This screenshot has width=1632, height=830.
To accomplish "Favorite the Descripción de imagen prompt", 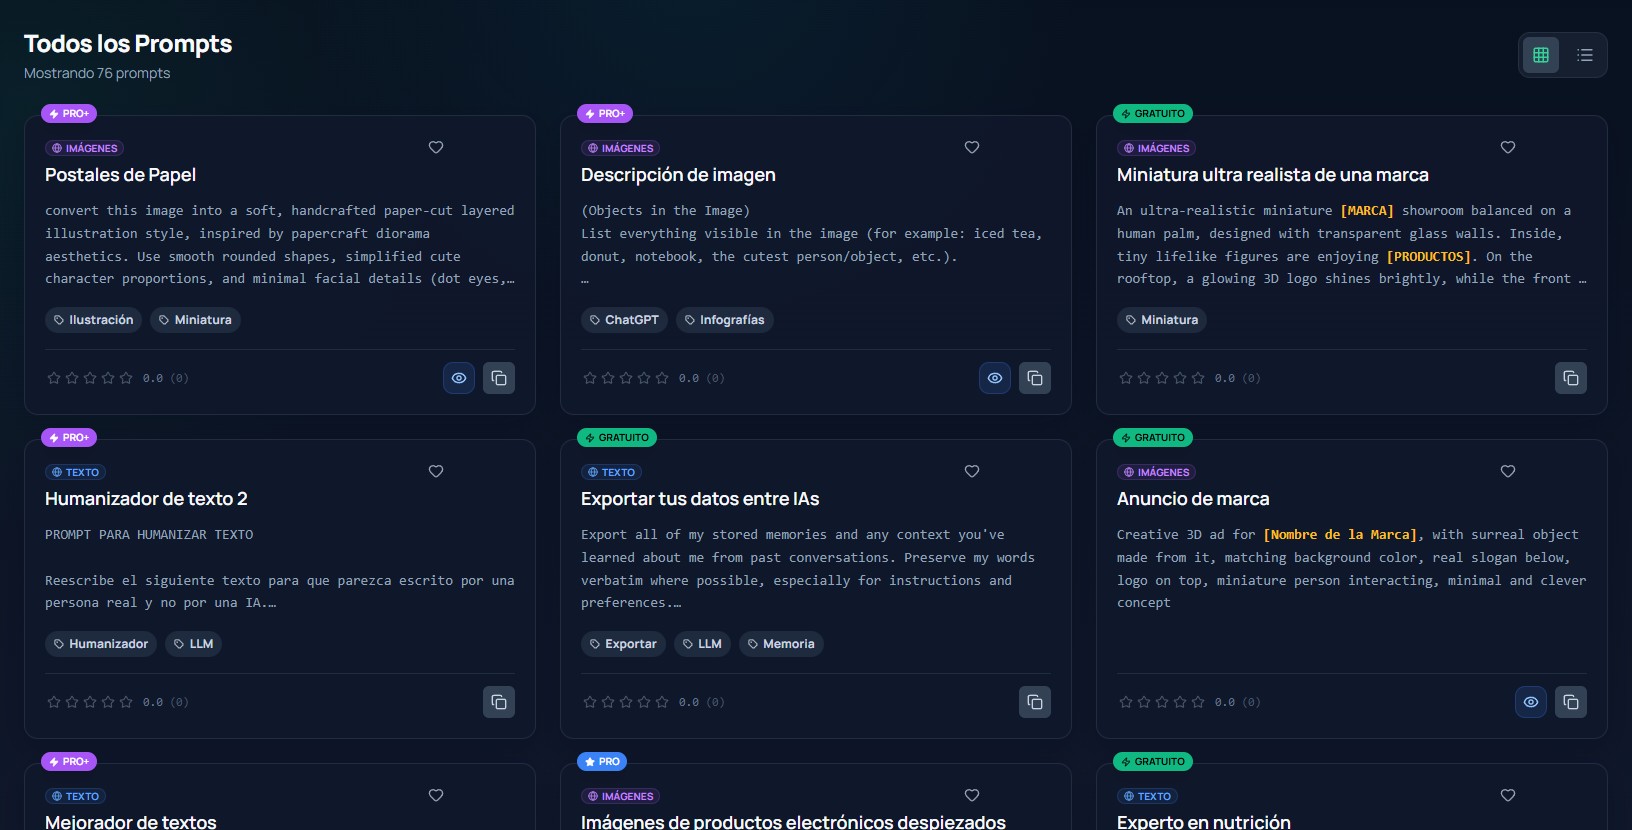I will (x=972, y=147).
